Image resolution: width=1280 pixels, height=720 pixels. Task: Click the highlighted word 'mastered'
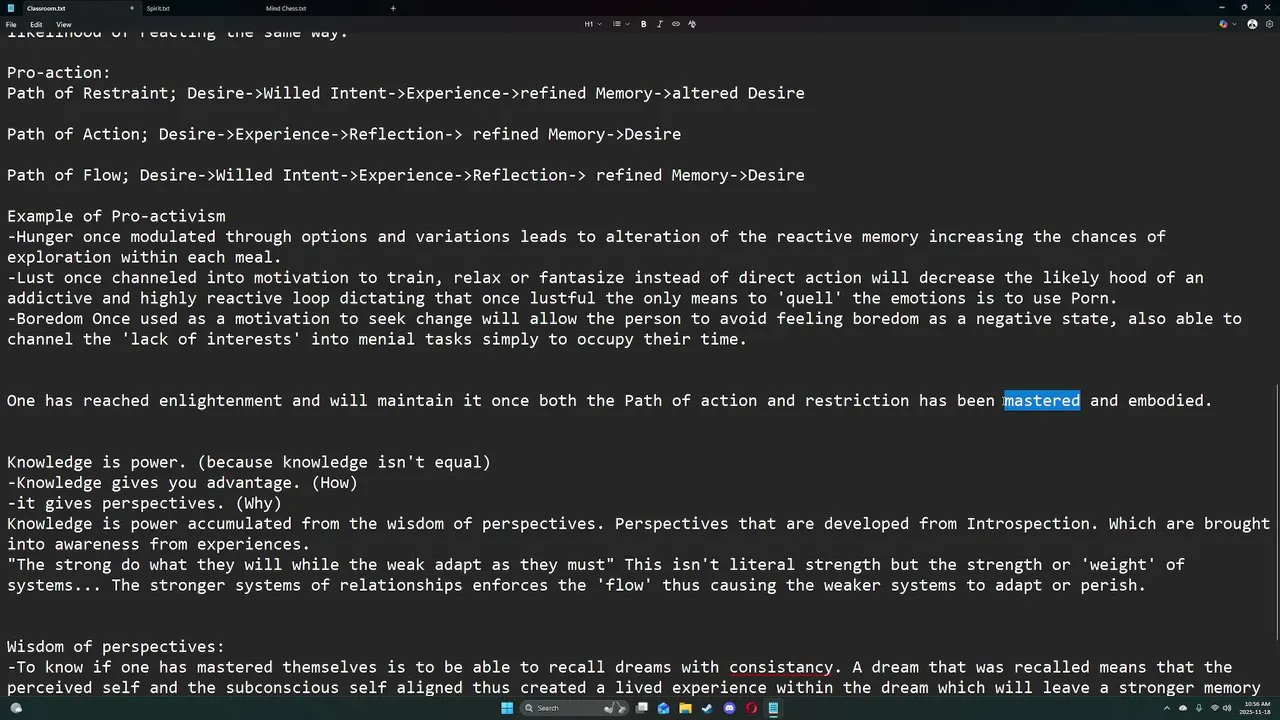coord(1042,400)
